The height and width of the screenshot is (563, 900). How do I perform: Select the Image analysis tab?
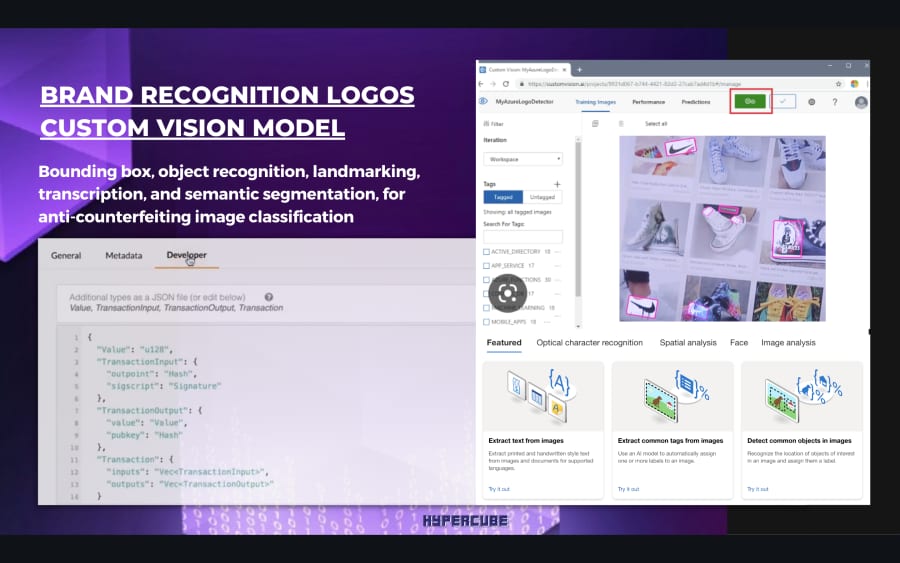point(788,343)
